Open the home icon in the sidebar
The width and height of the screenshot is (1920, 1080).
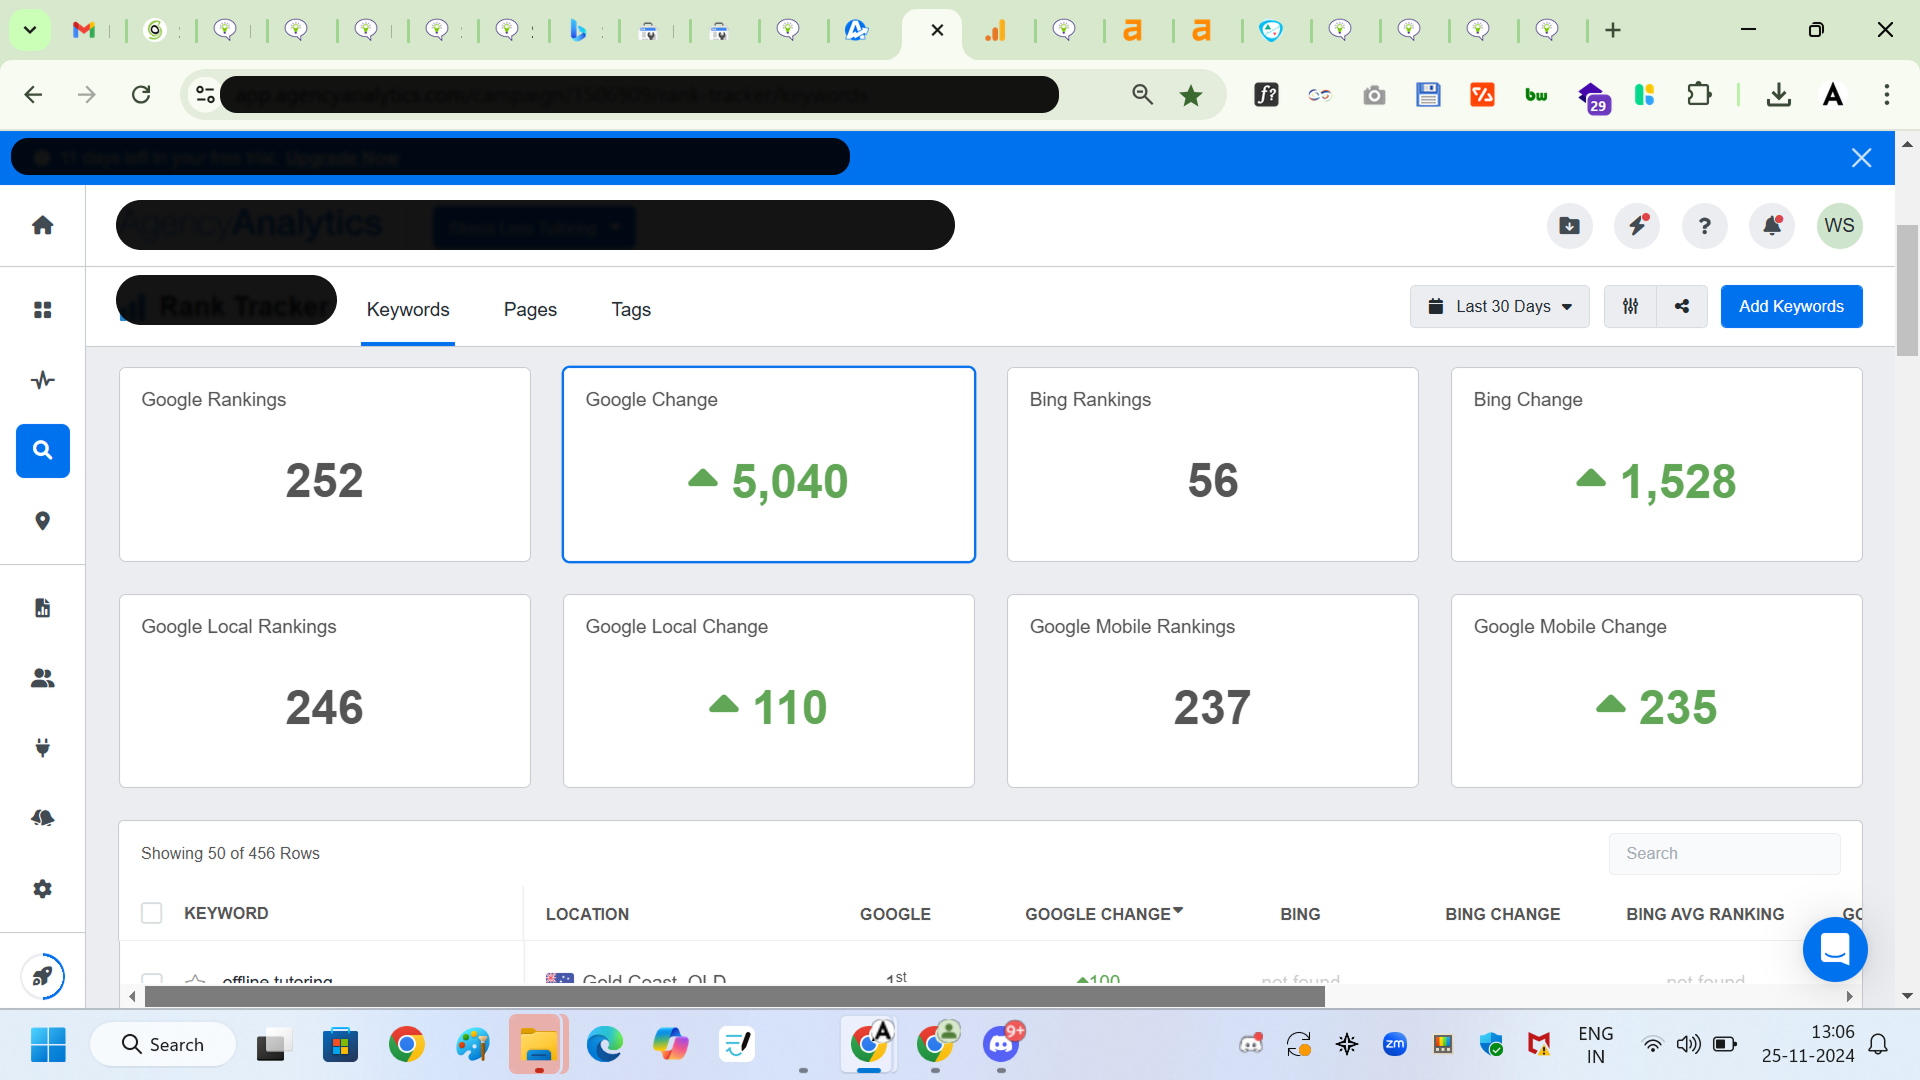pyautogui.click(x=42, y=226)
